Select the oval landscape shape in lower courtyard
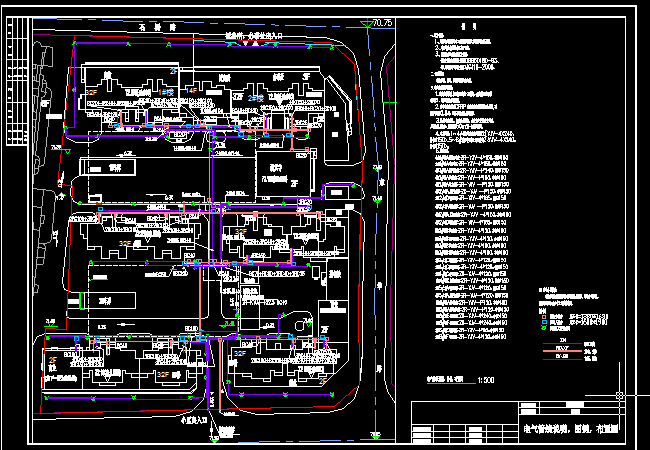Viewport: 650px width, 450px height. point(298,321)
